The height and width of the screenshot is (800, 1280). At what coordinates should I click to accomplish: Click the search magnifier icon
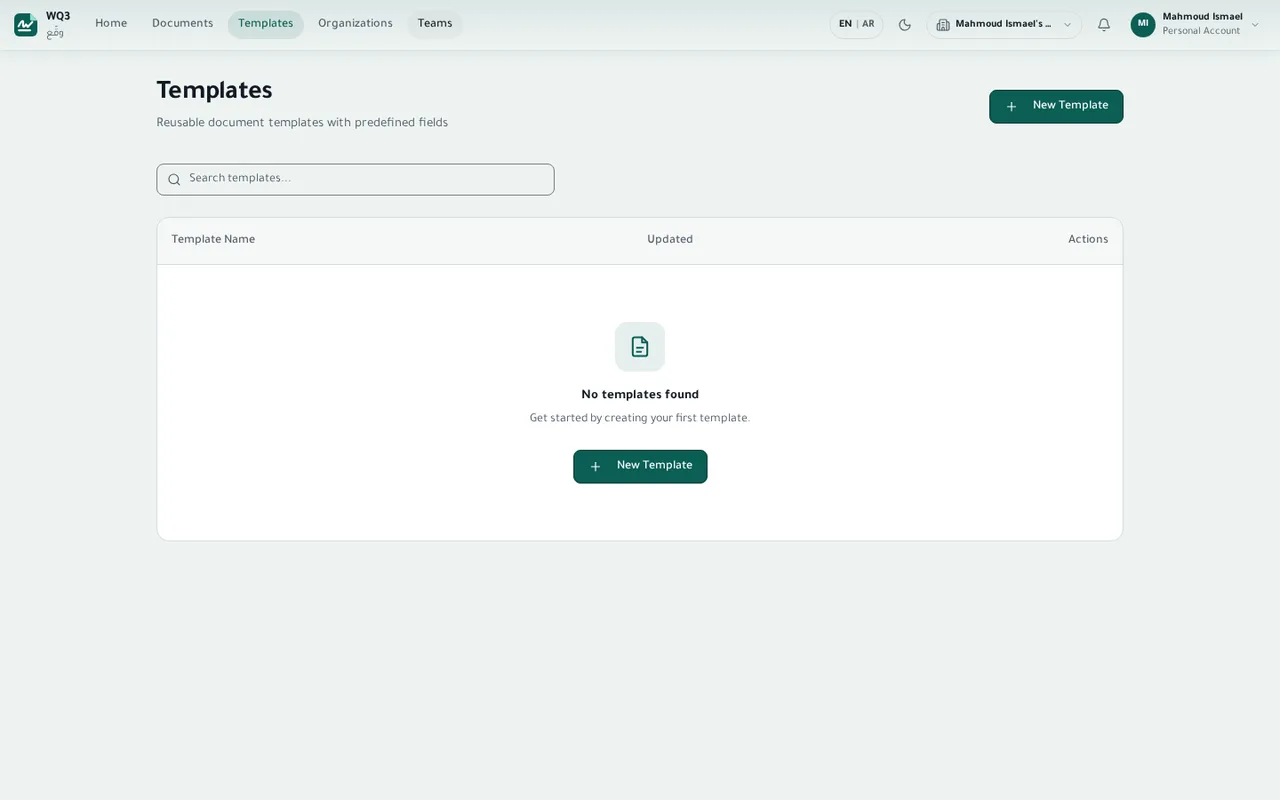pyautogui.click(x=174, y=180)
